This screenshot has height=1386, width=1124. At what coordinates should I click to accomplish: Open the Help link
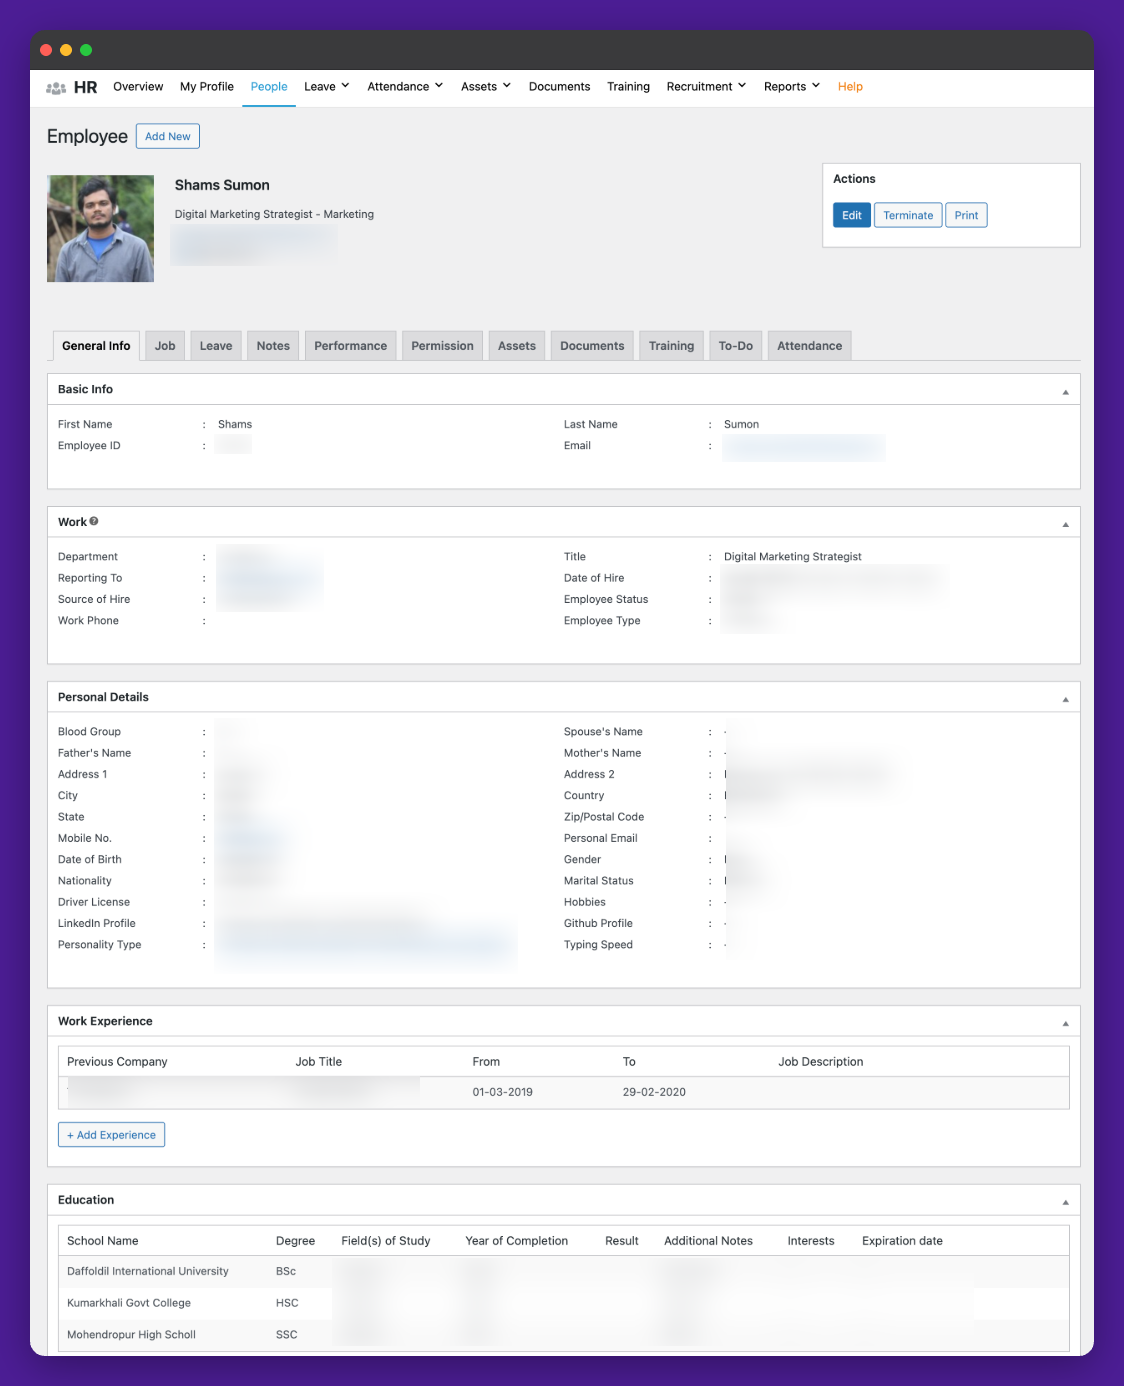coord(850,87)
